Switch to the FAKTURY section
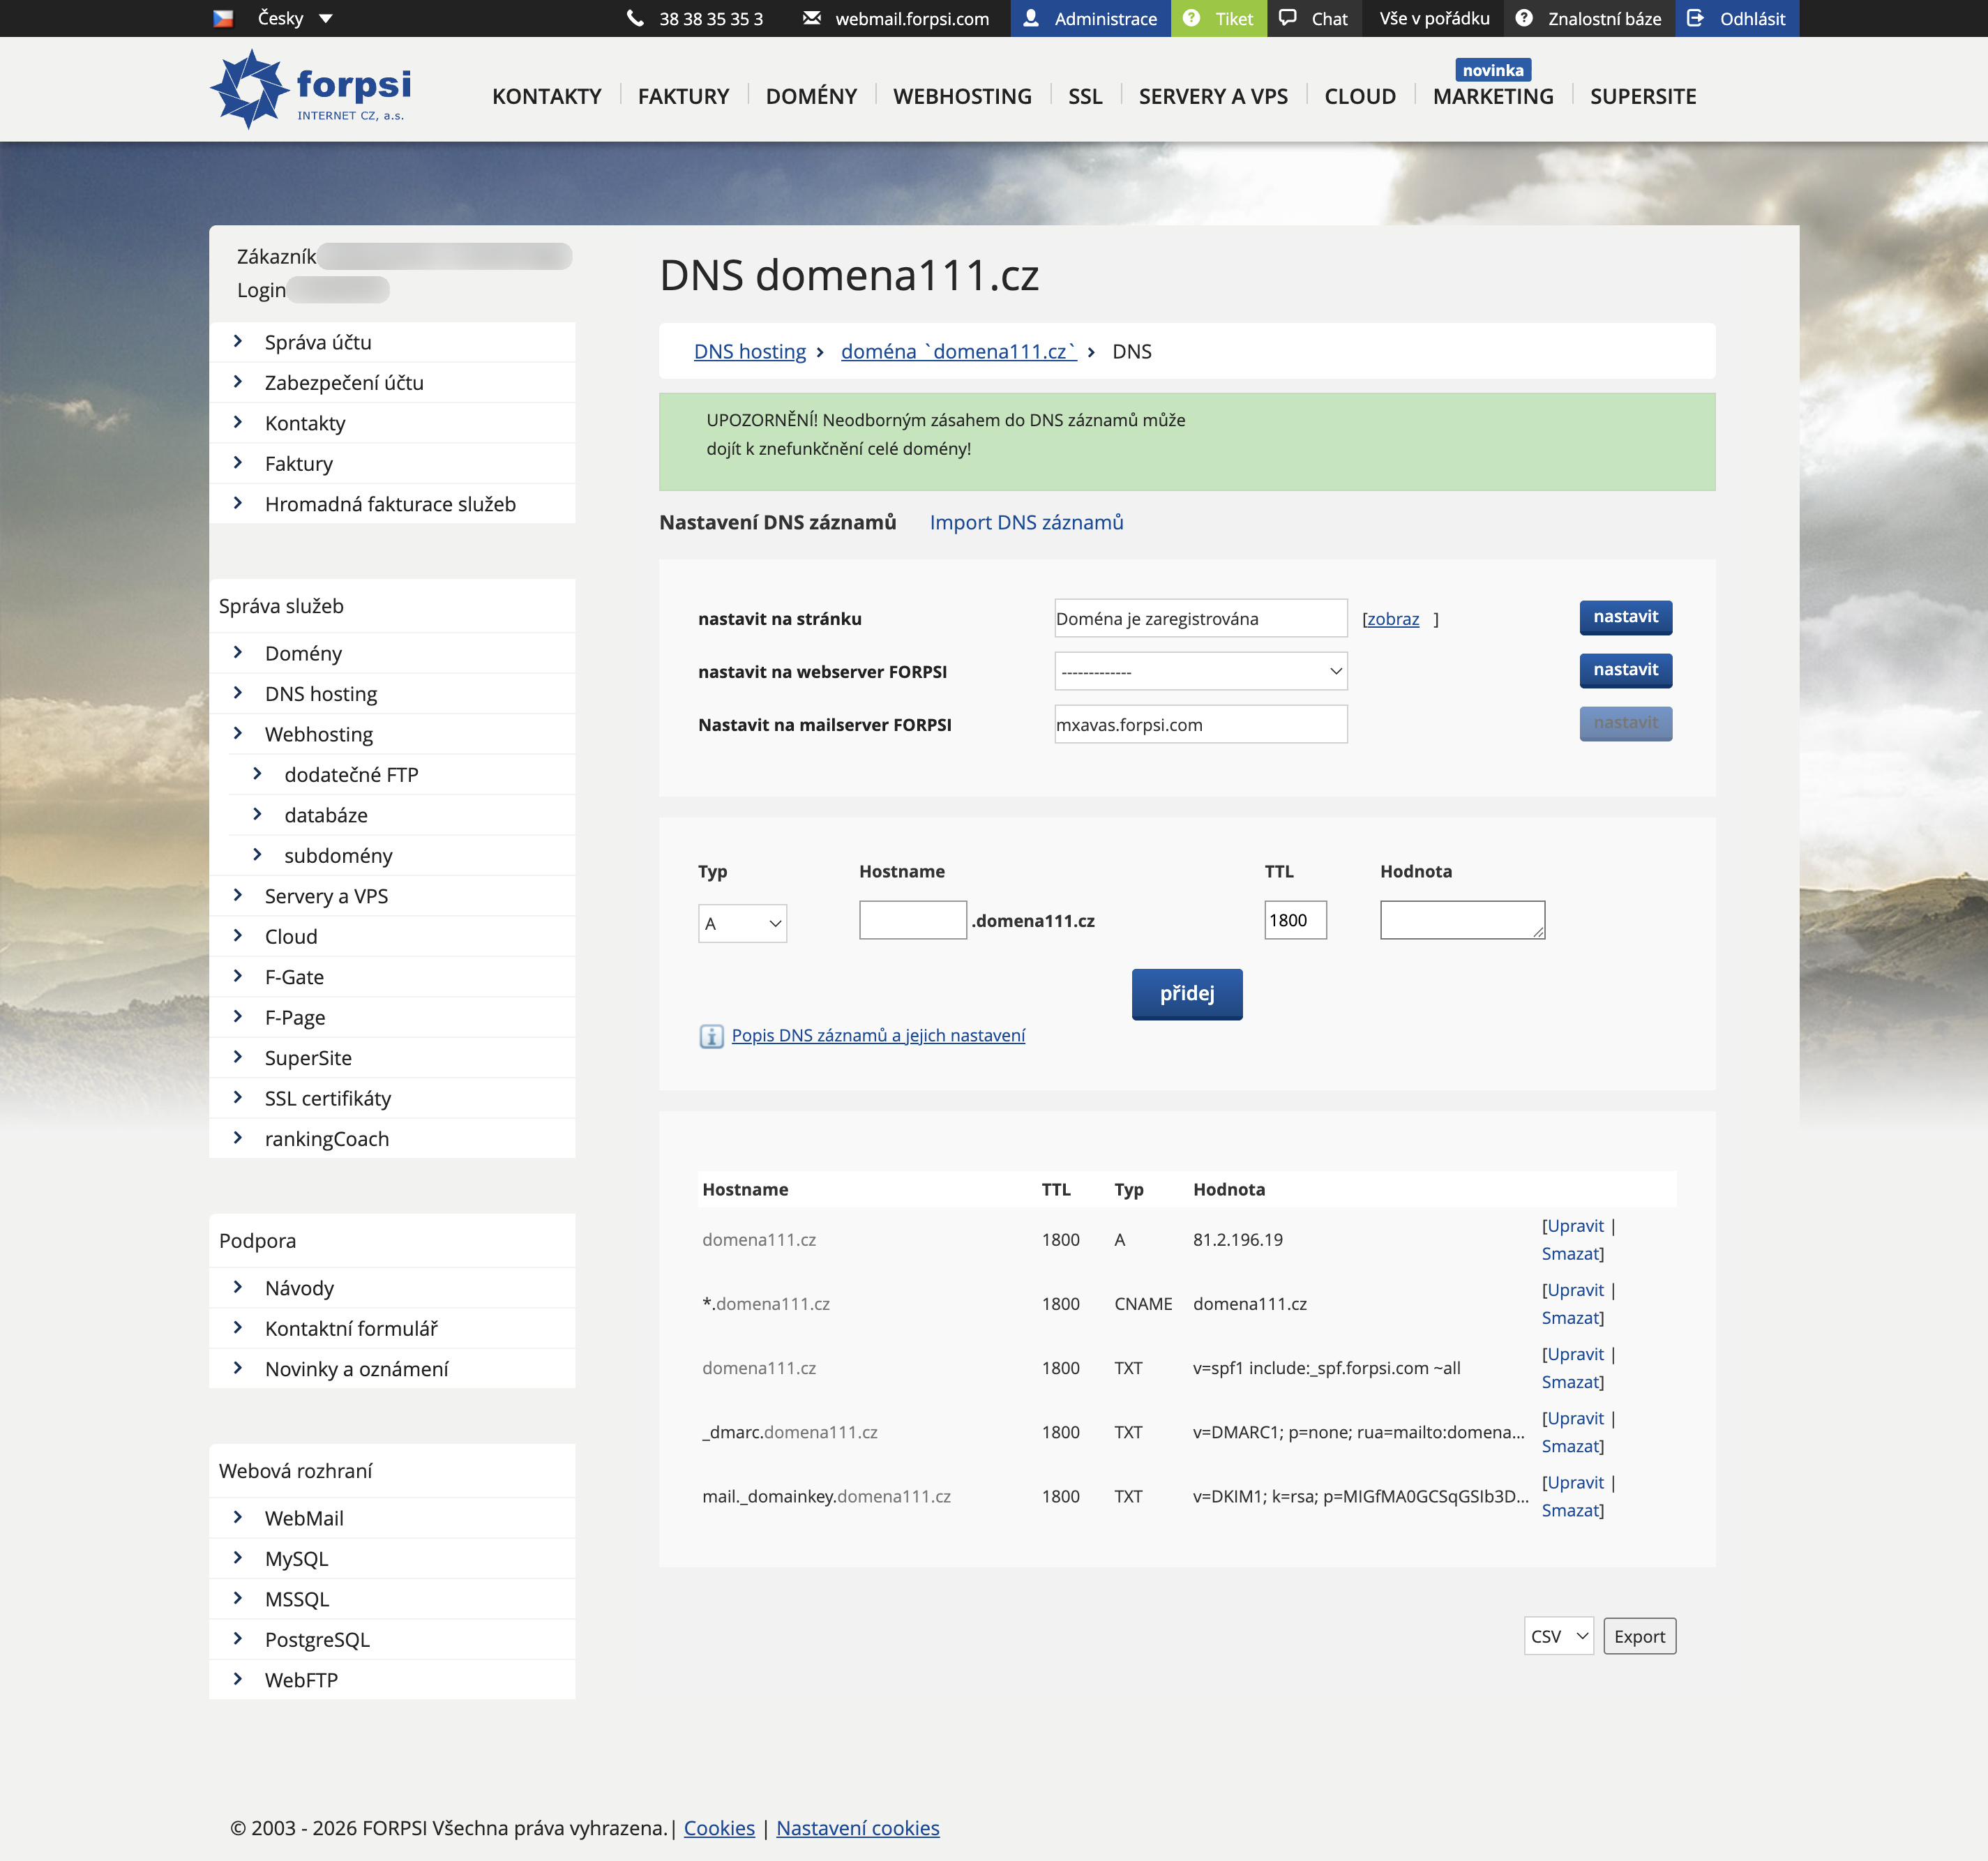This screenshot has height=1861, width=1988. point(683,96)
